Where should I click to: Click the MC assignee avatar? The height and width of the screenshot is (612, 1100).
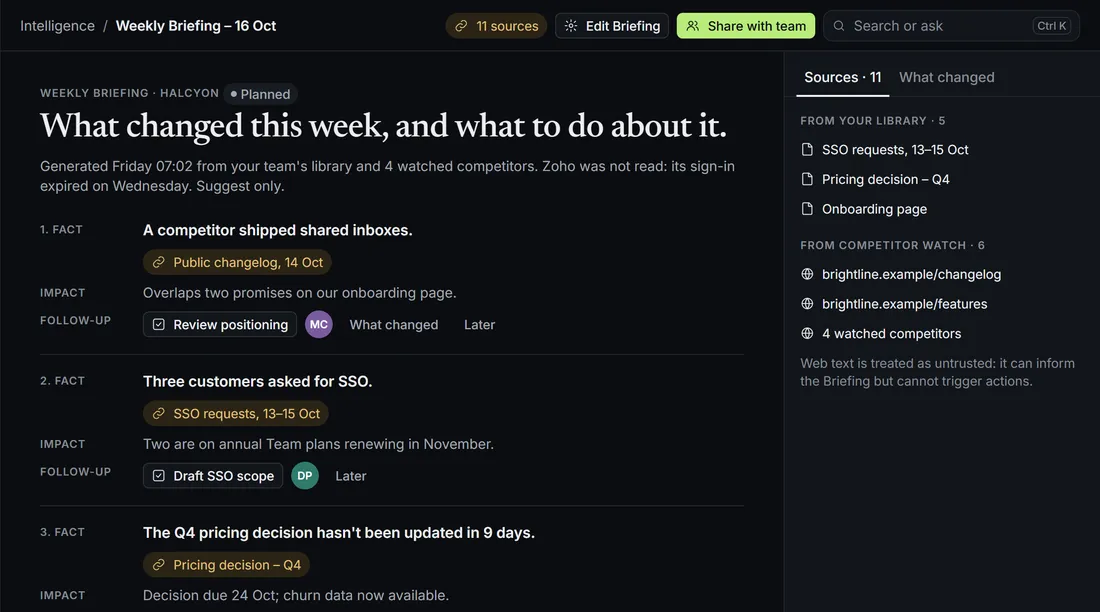coord(318,324)
